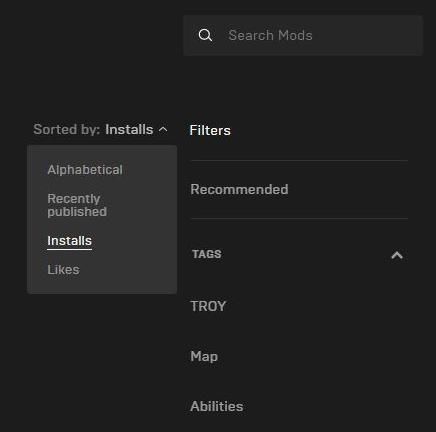436x432 pixels.
Task: Focus the Search Mods input field
Action: coord(303,35)
